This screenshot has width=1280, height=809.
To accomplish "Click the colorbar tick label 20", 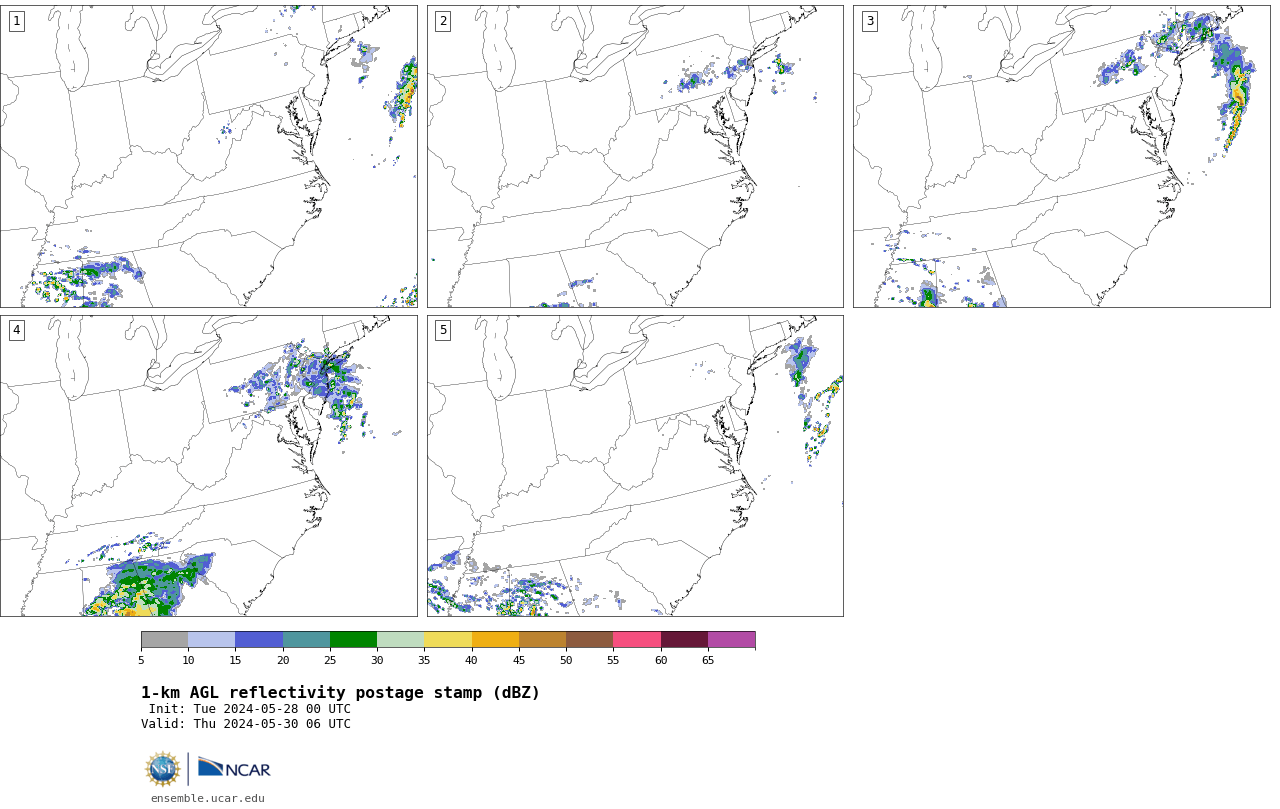I will click(283, 660).
